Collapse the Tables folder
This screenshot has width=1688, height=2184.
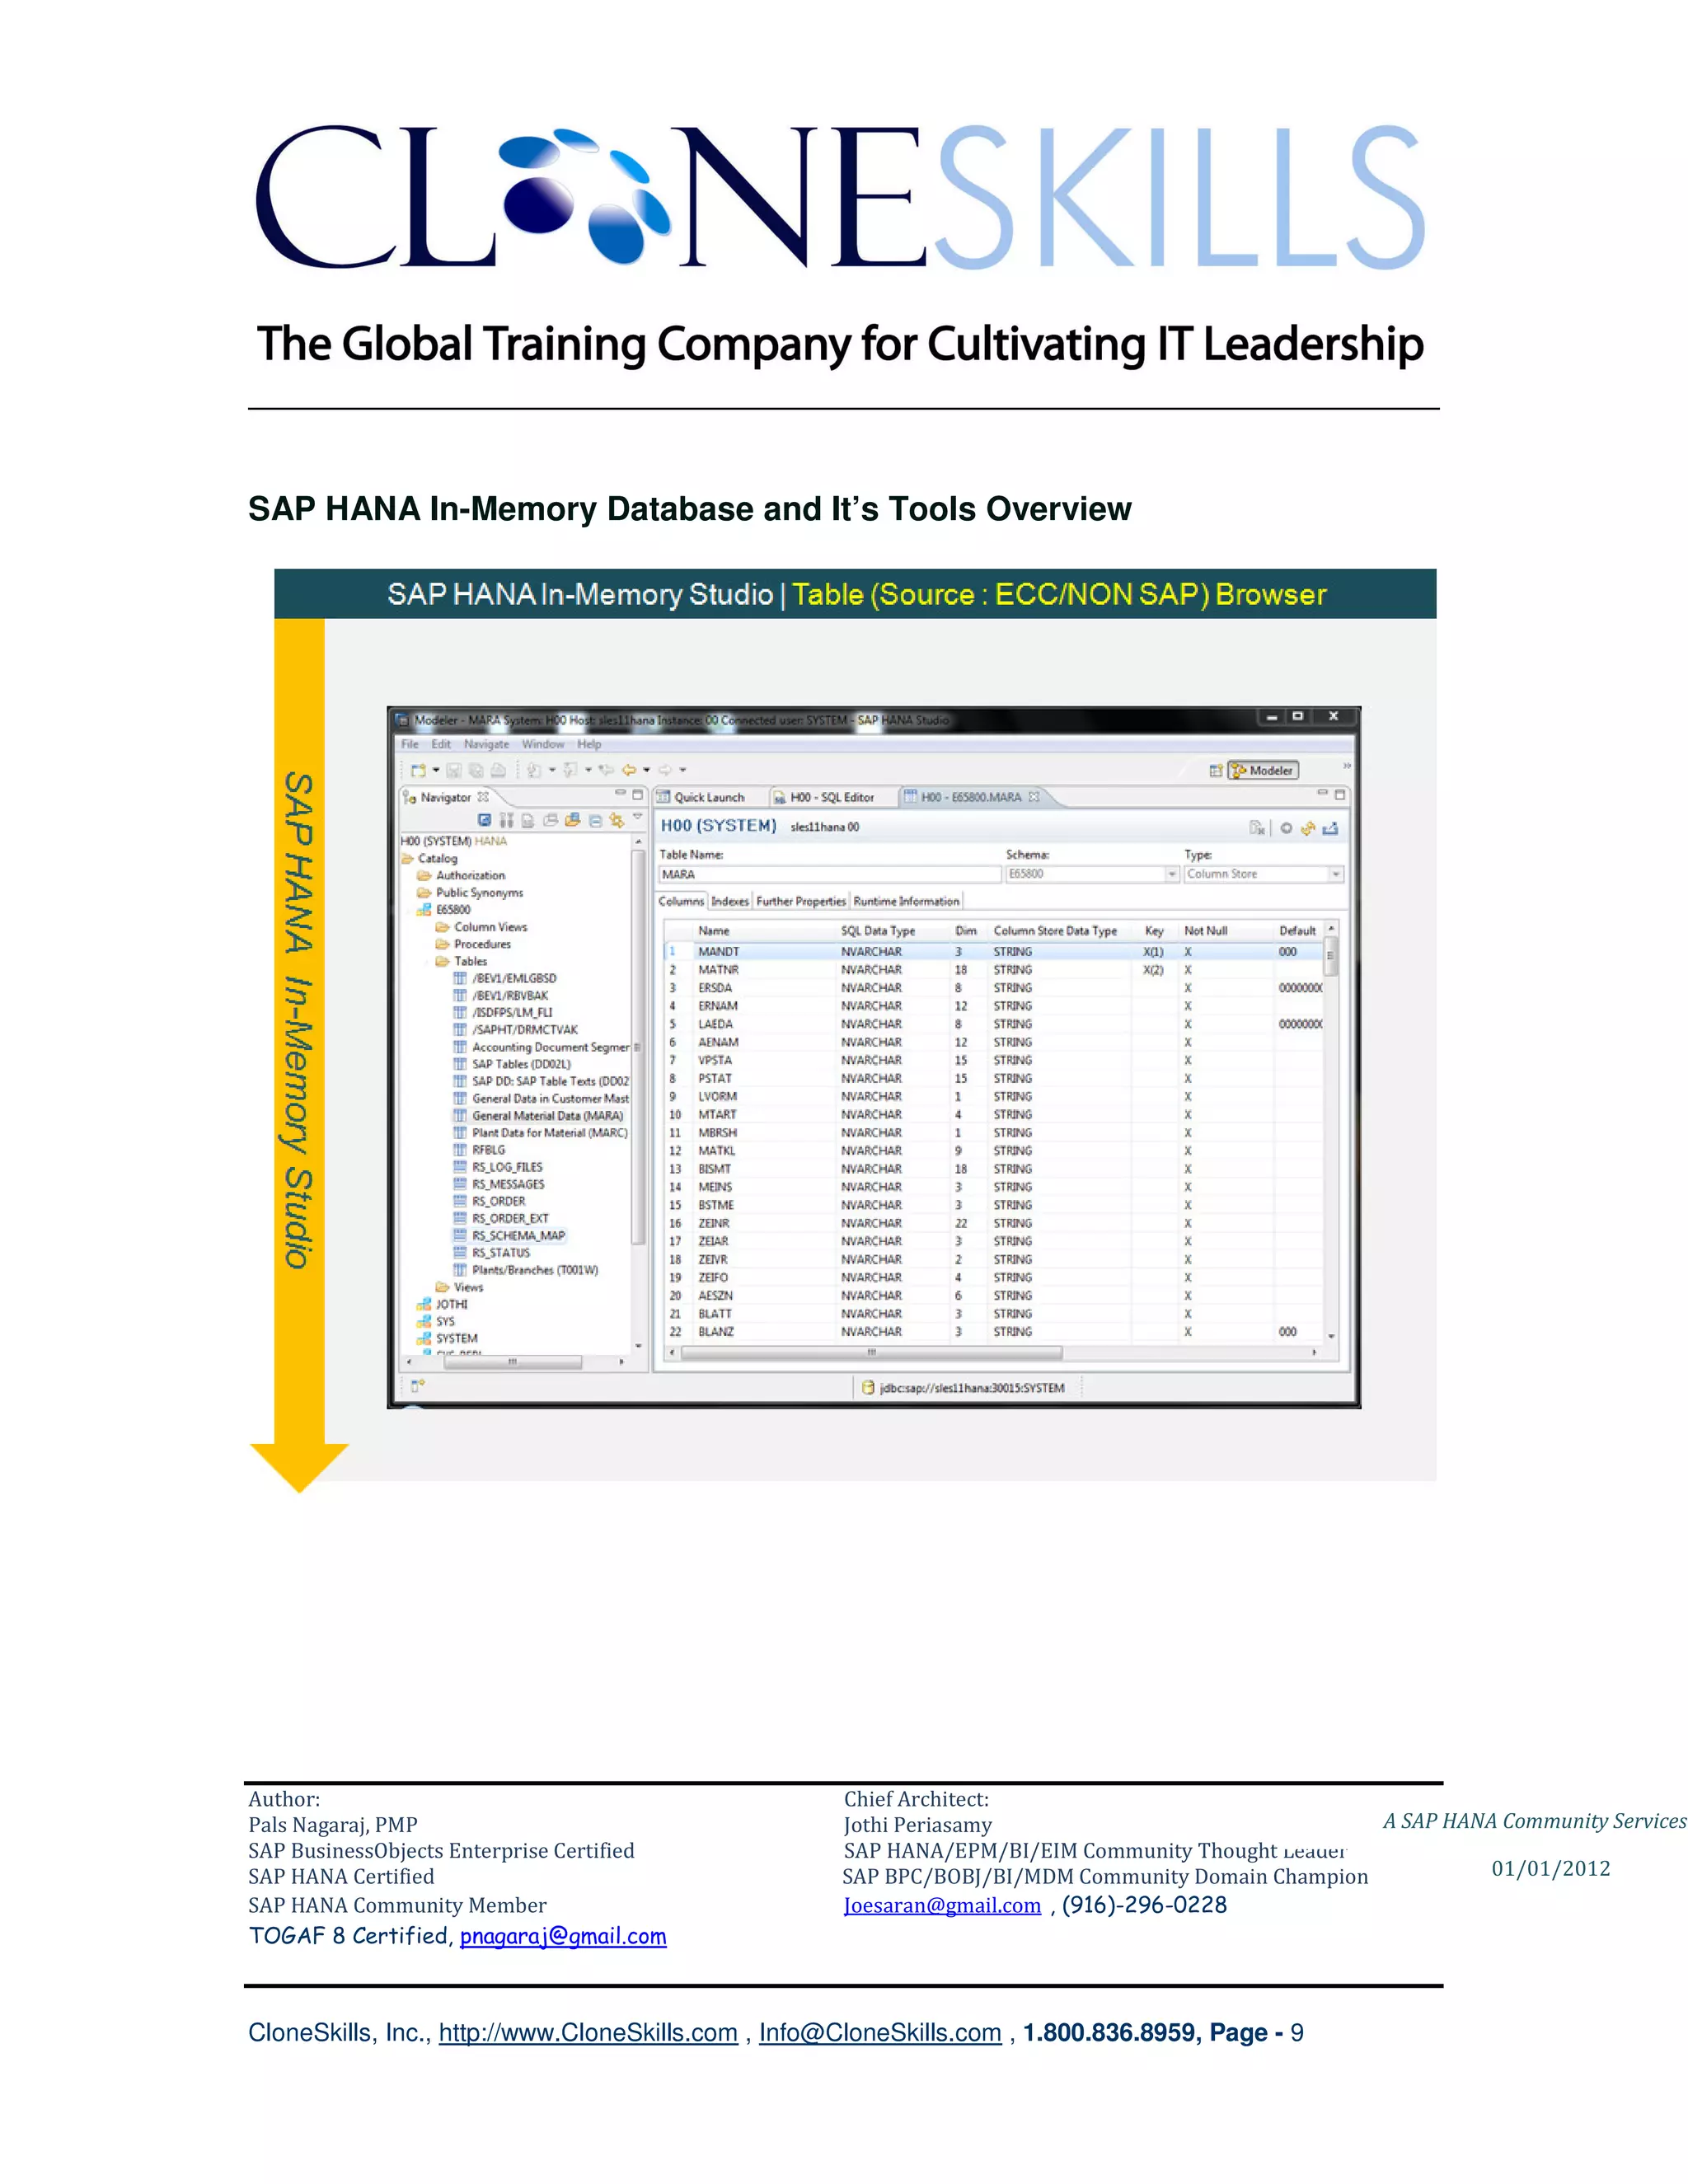tap(461, 961)
